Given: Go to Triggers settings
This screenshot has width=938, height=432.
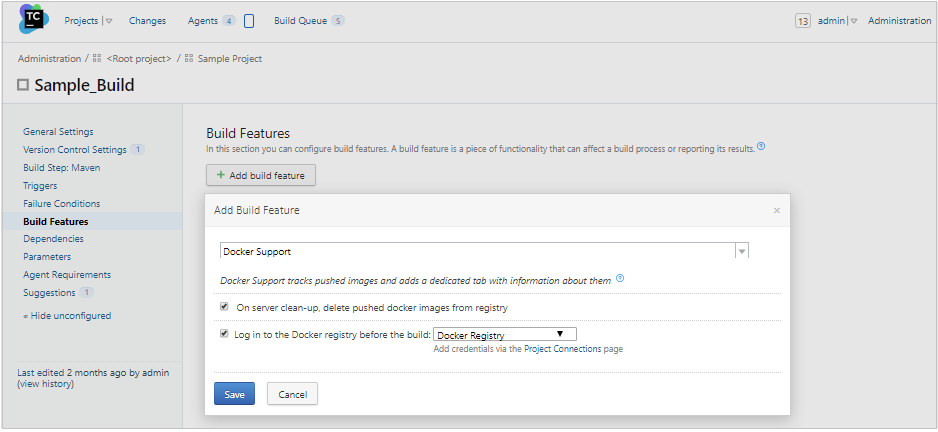Looking at the screenshot, I should pos(40,185).
